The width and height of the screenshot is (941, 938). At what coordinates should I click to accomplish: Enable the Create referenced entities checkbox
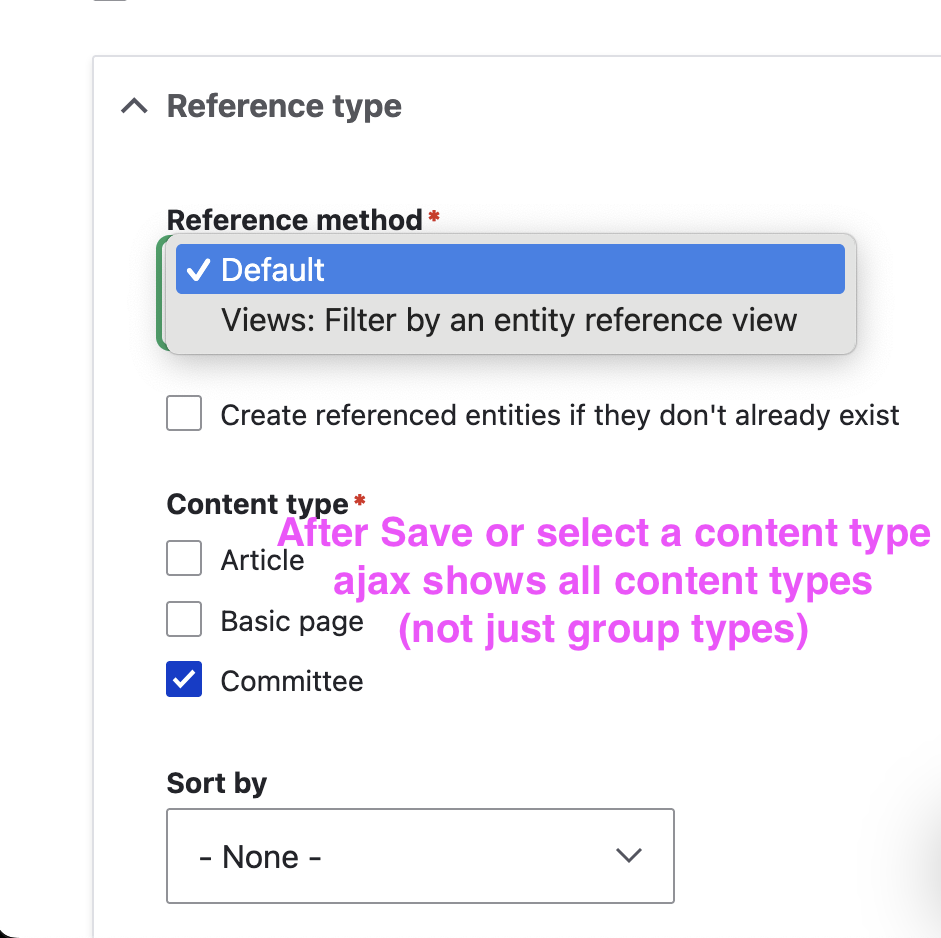(x=184, y=414)
